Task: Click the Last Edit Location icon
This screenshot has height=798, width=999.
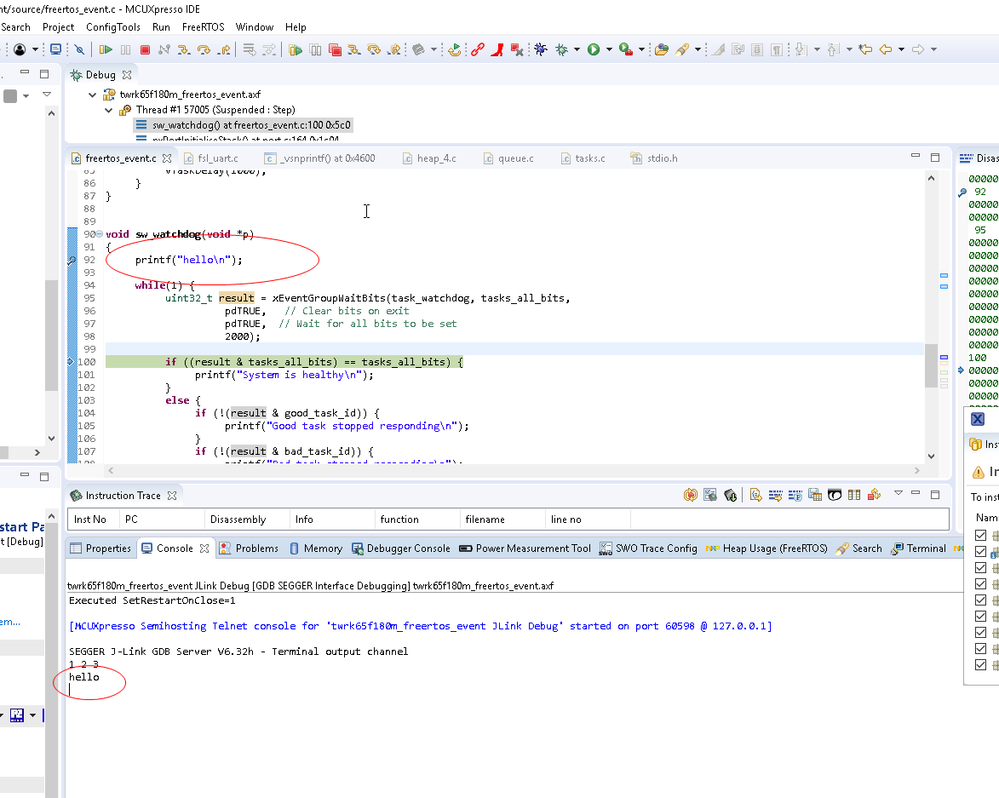Action: (x=865, y=50)
